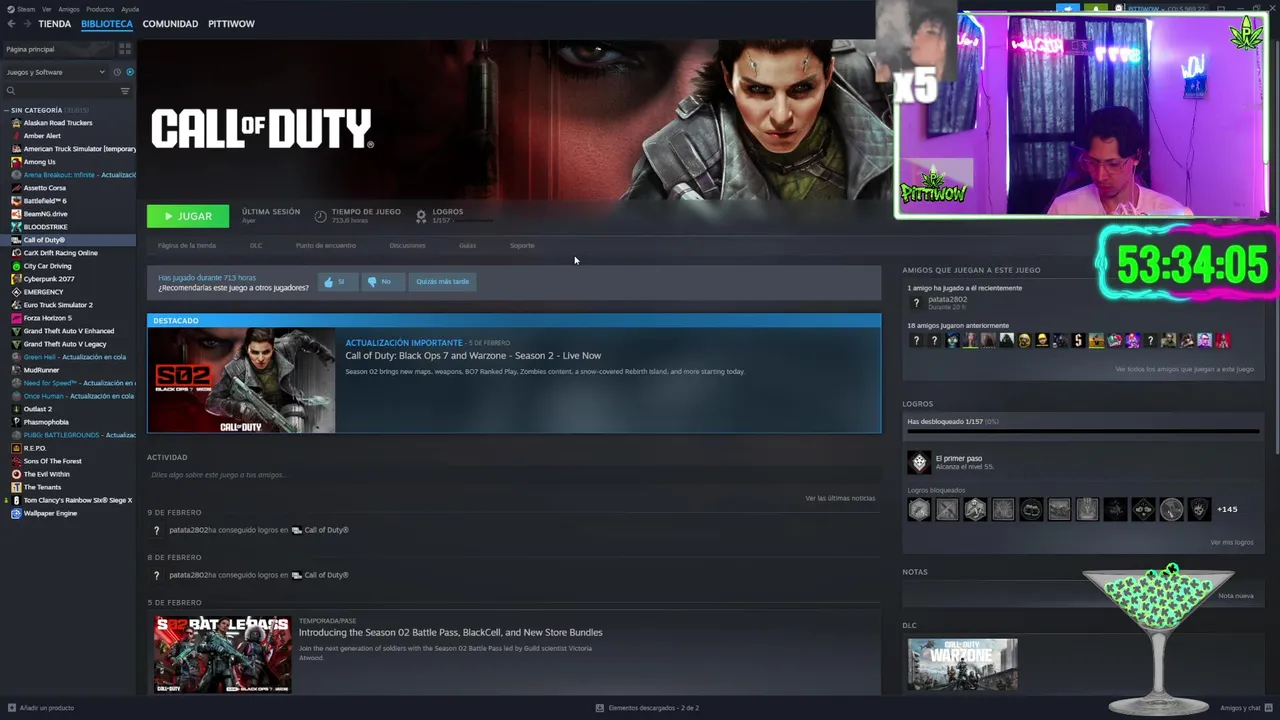This screenshot has width=1280, height=720.
Task: Select Sons Of The Forest entry
Action: pyautogui.click(x=53, y=461)
